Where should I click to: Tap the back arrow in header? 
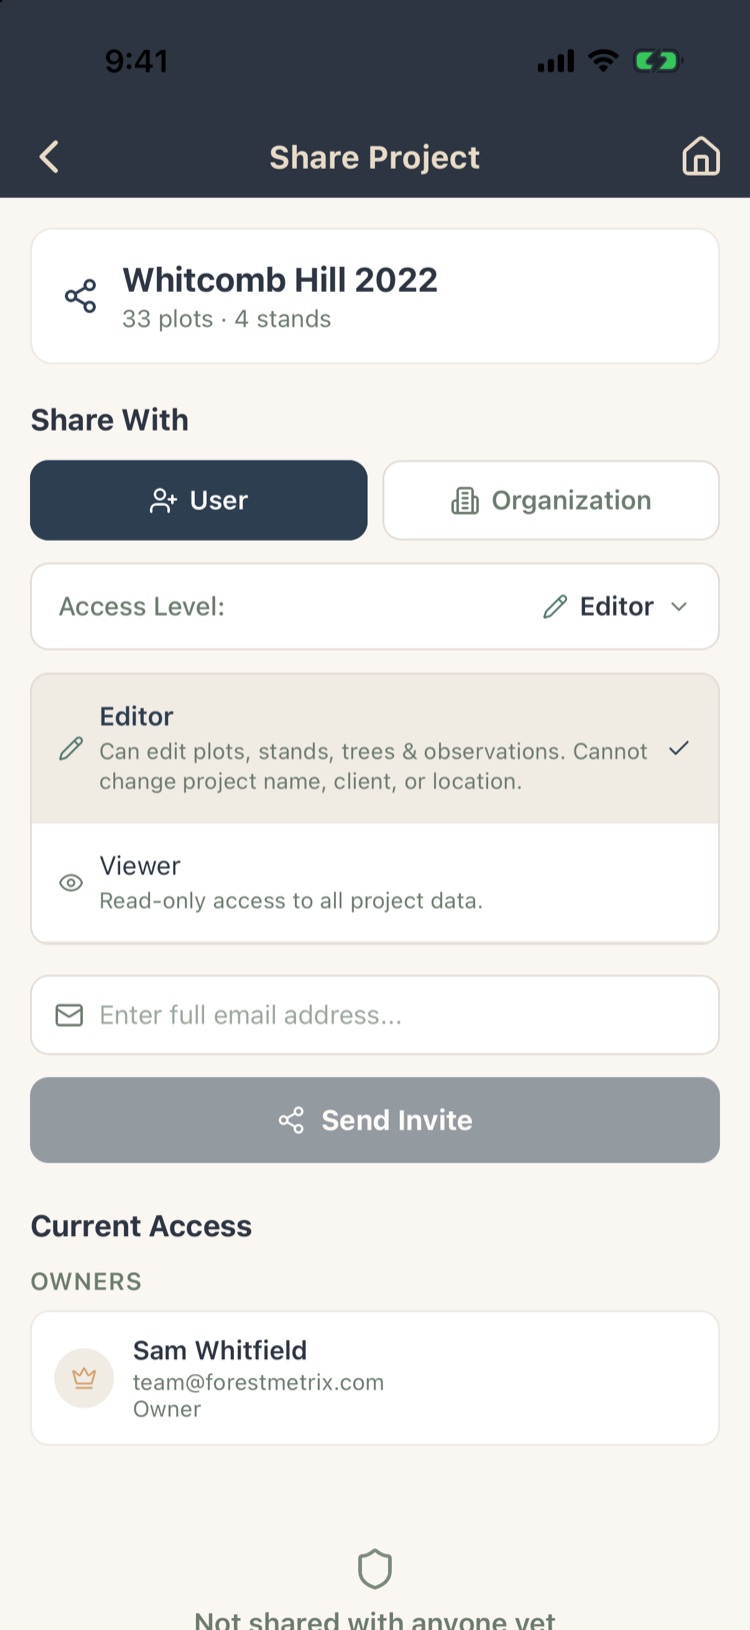tap(49, 156)
